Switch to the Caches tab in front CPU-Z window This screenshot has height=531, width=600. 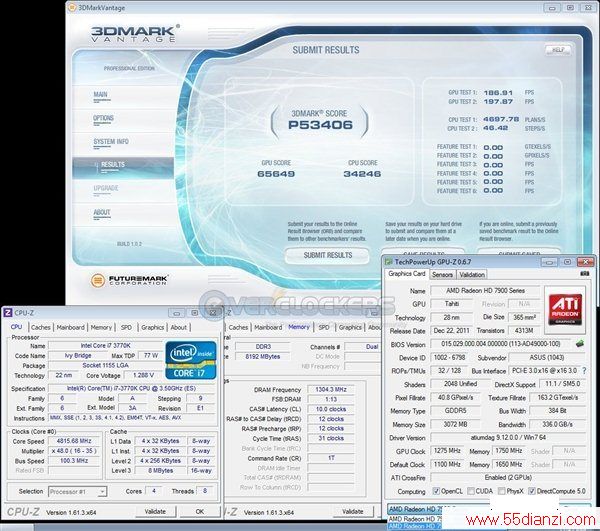[41, 327]
